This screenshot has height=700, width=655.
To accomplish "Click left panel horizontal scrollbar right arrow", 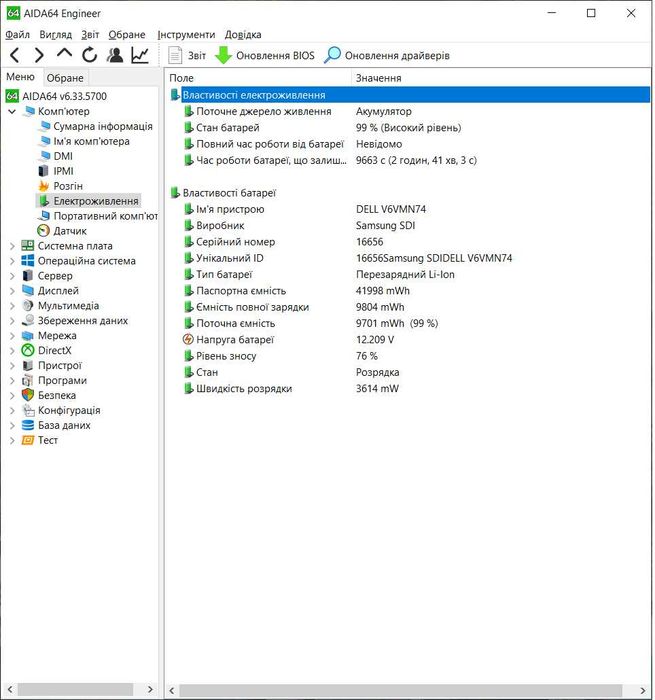I will tap(150, 689).
